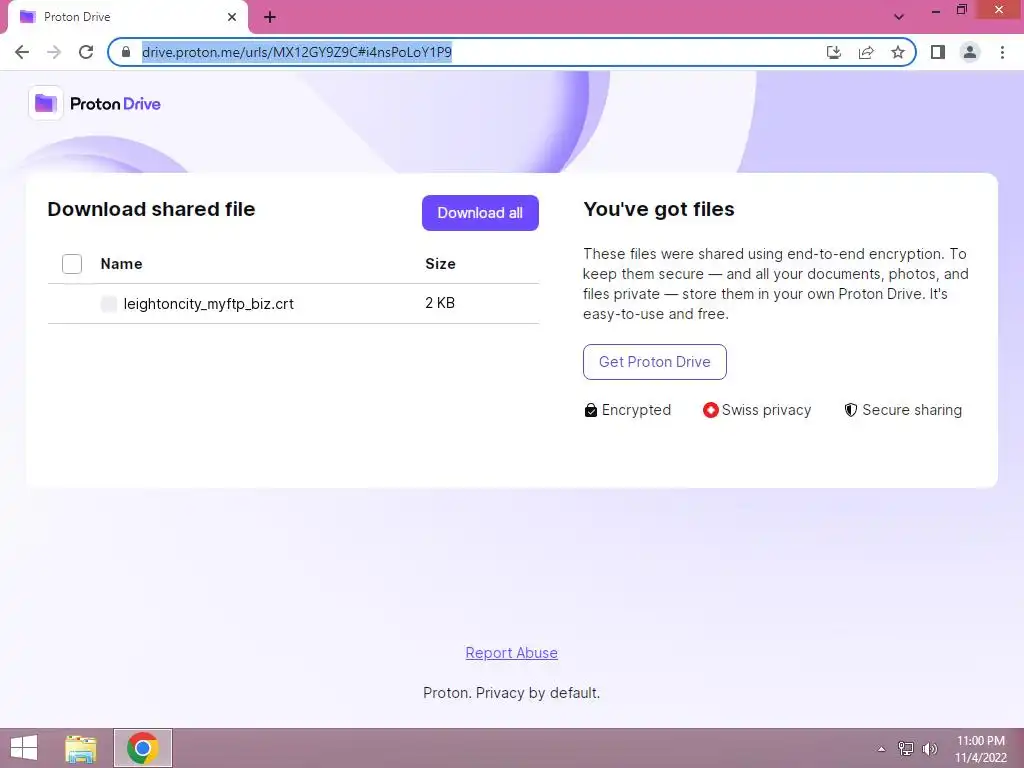Click the install app icon in address bar
The width and height of the screenshot is (1024, 768).
point(833,52)
